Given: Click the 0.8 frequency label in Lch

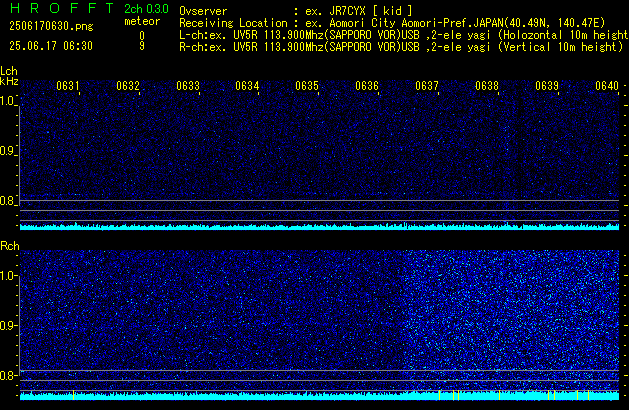Looking at the screenshot, I should click(x=7, y=201).
